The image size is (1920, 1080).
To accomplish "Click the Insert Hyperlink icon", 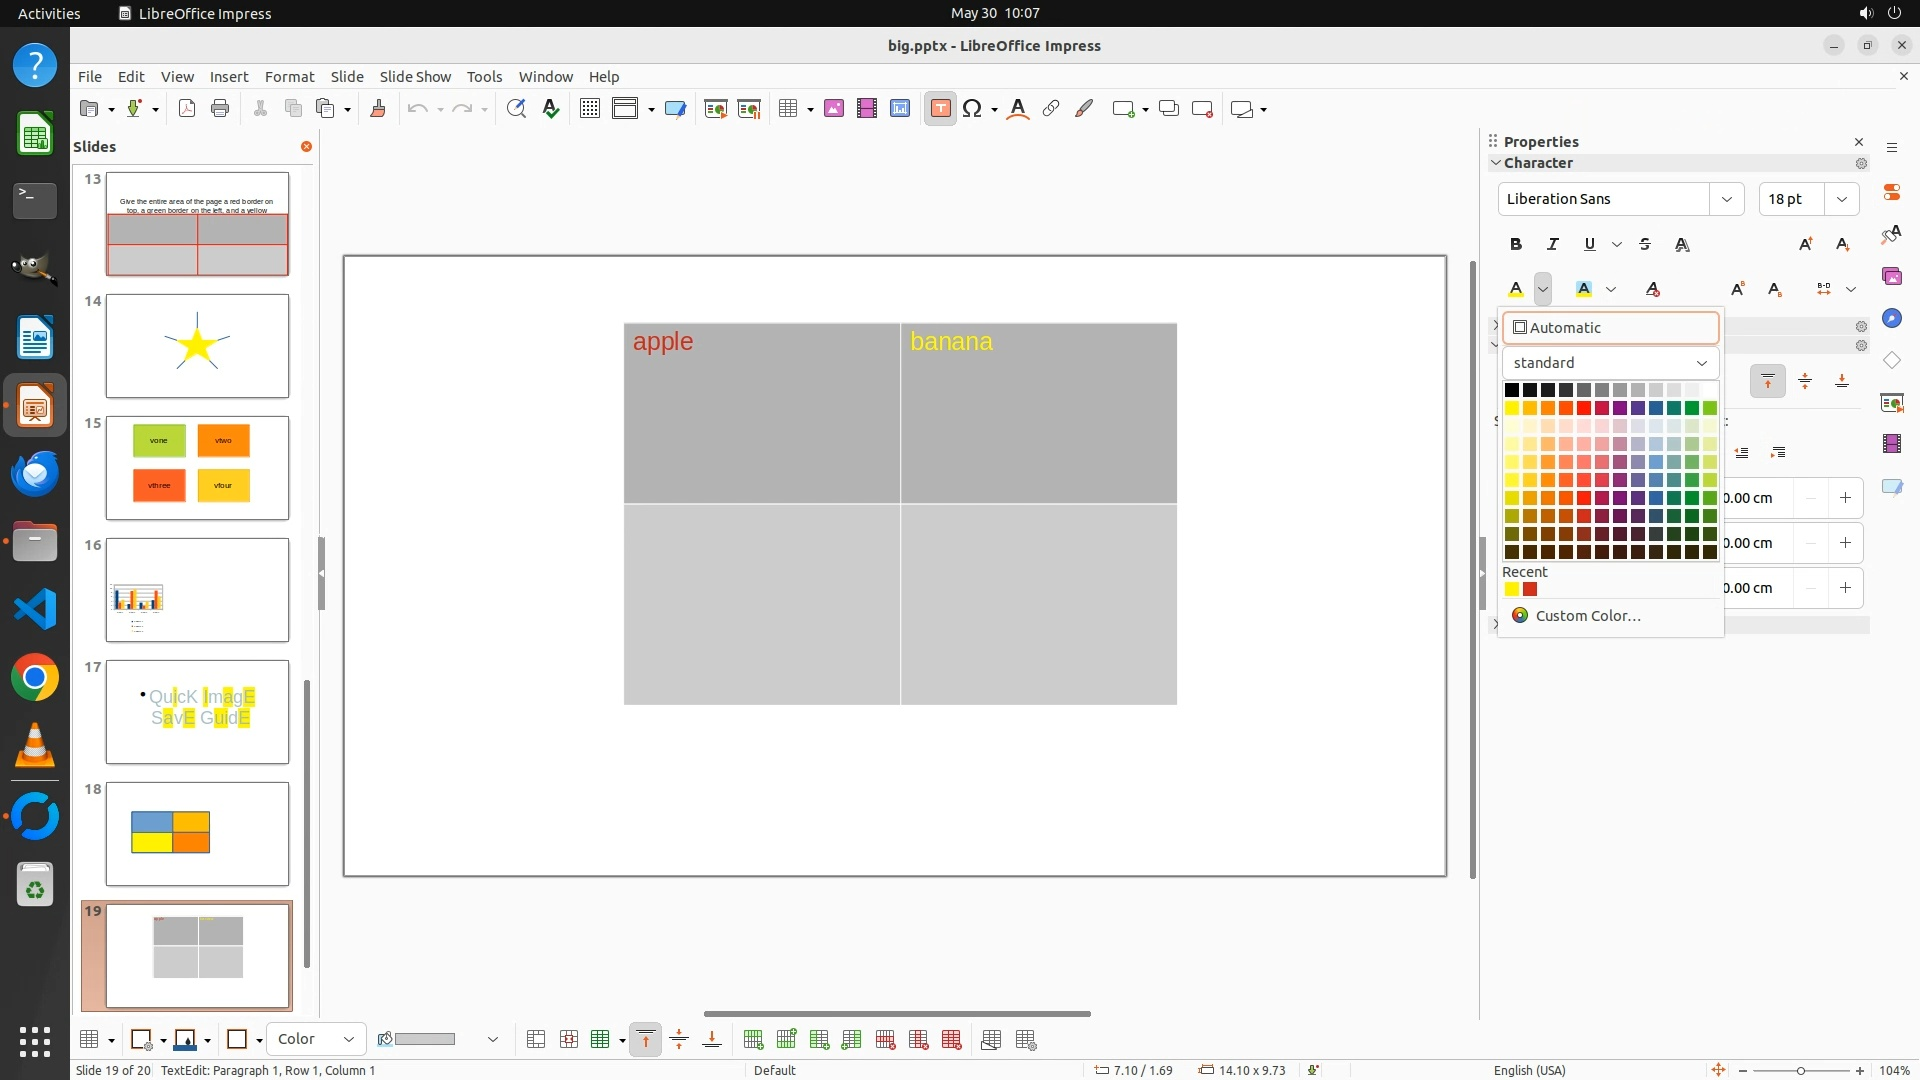I will [x=1051, y=109].
